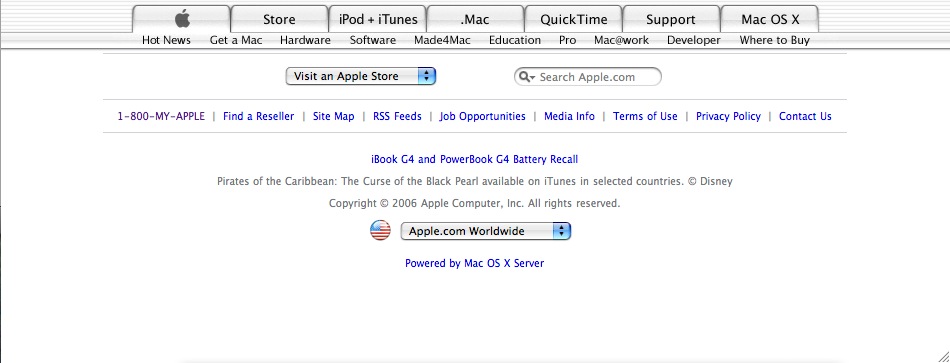Viewport: 950px width, 363px height.
Task: Open the Privacy Policy link
Action: tap(728, 116)
